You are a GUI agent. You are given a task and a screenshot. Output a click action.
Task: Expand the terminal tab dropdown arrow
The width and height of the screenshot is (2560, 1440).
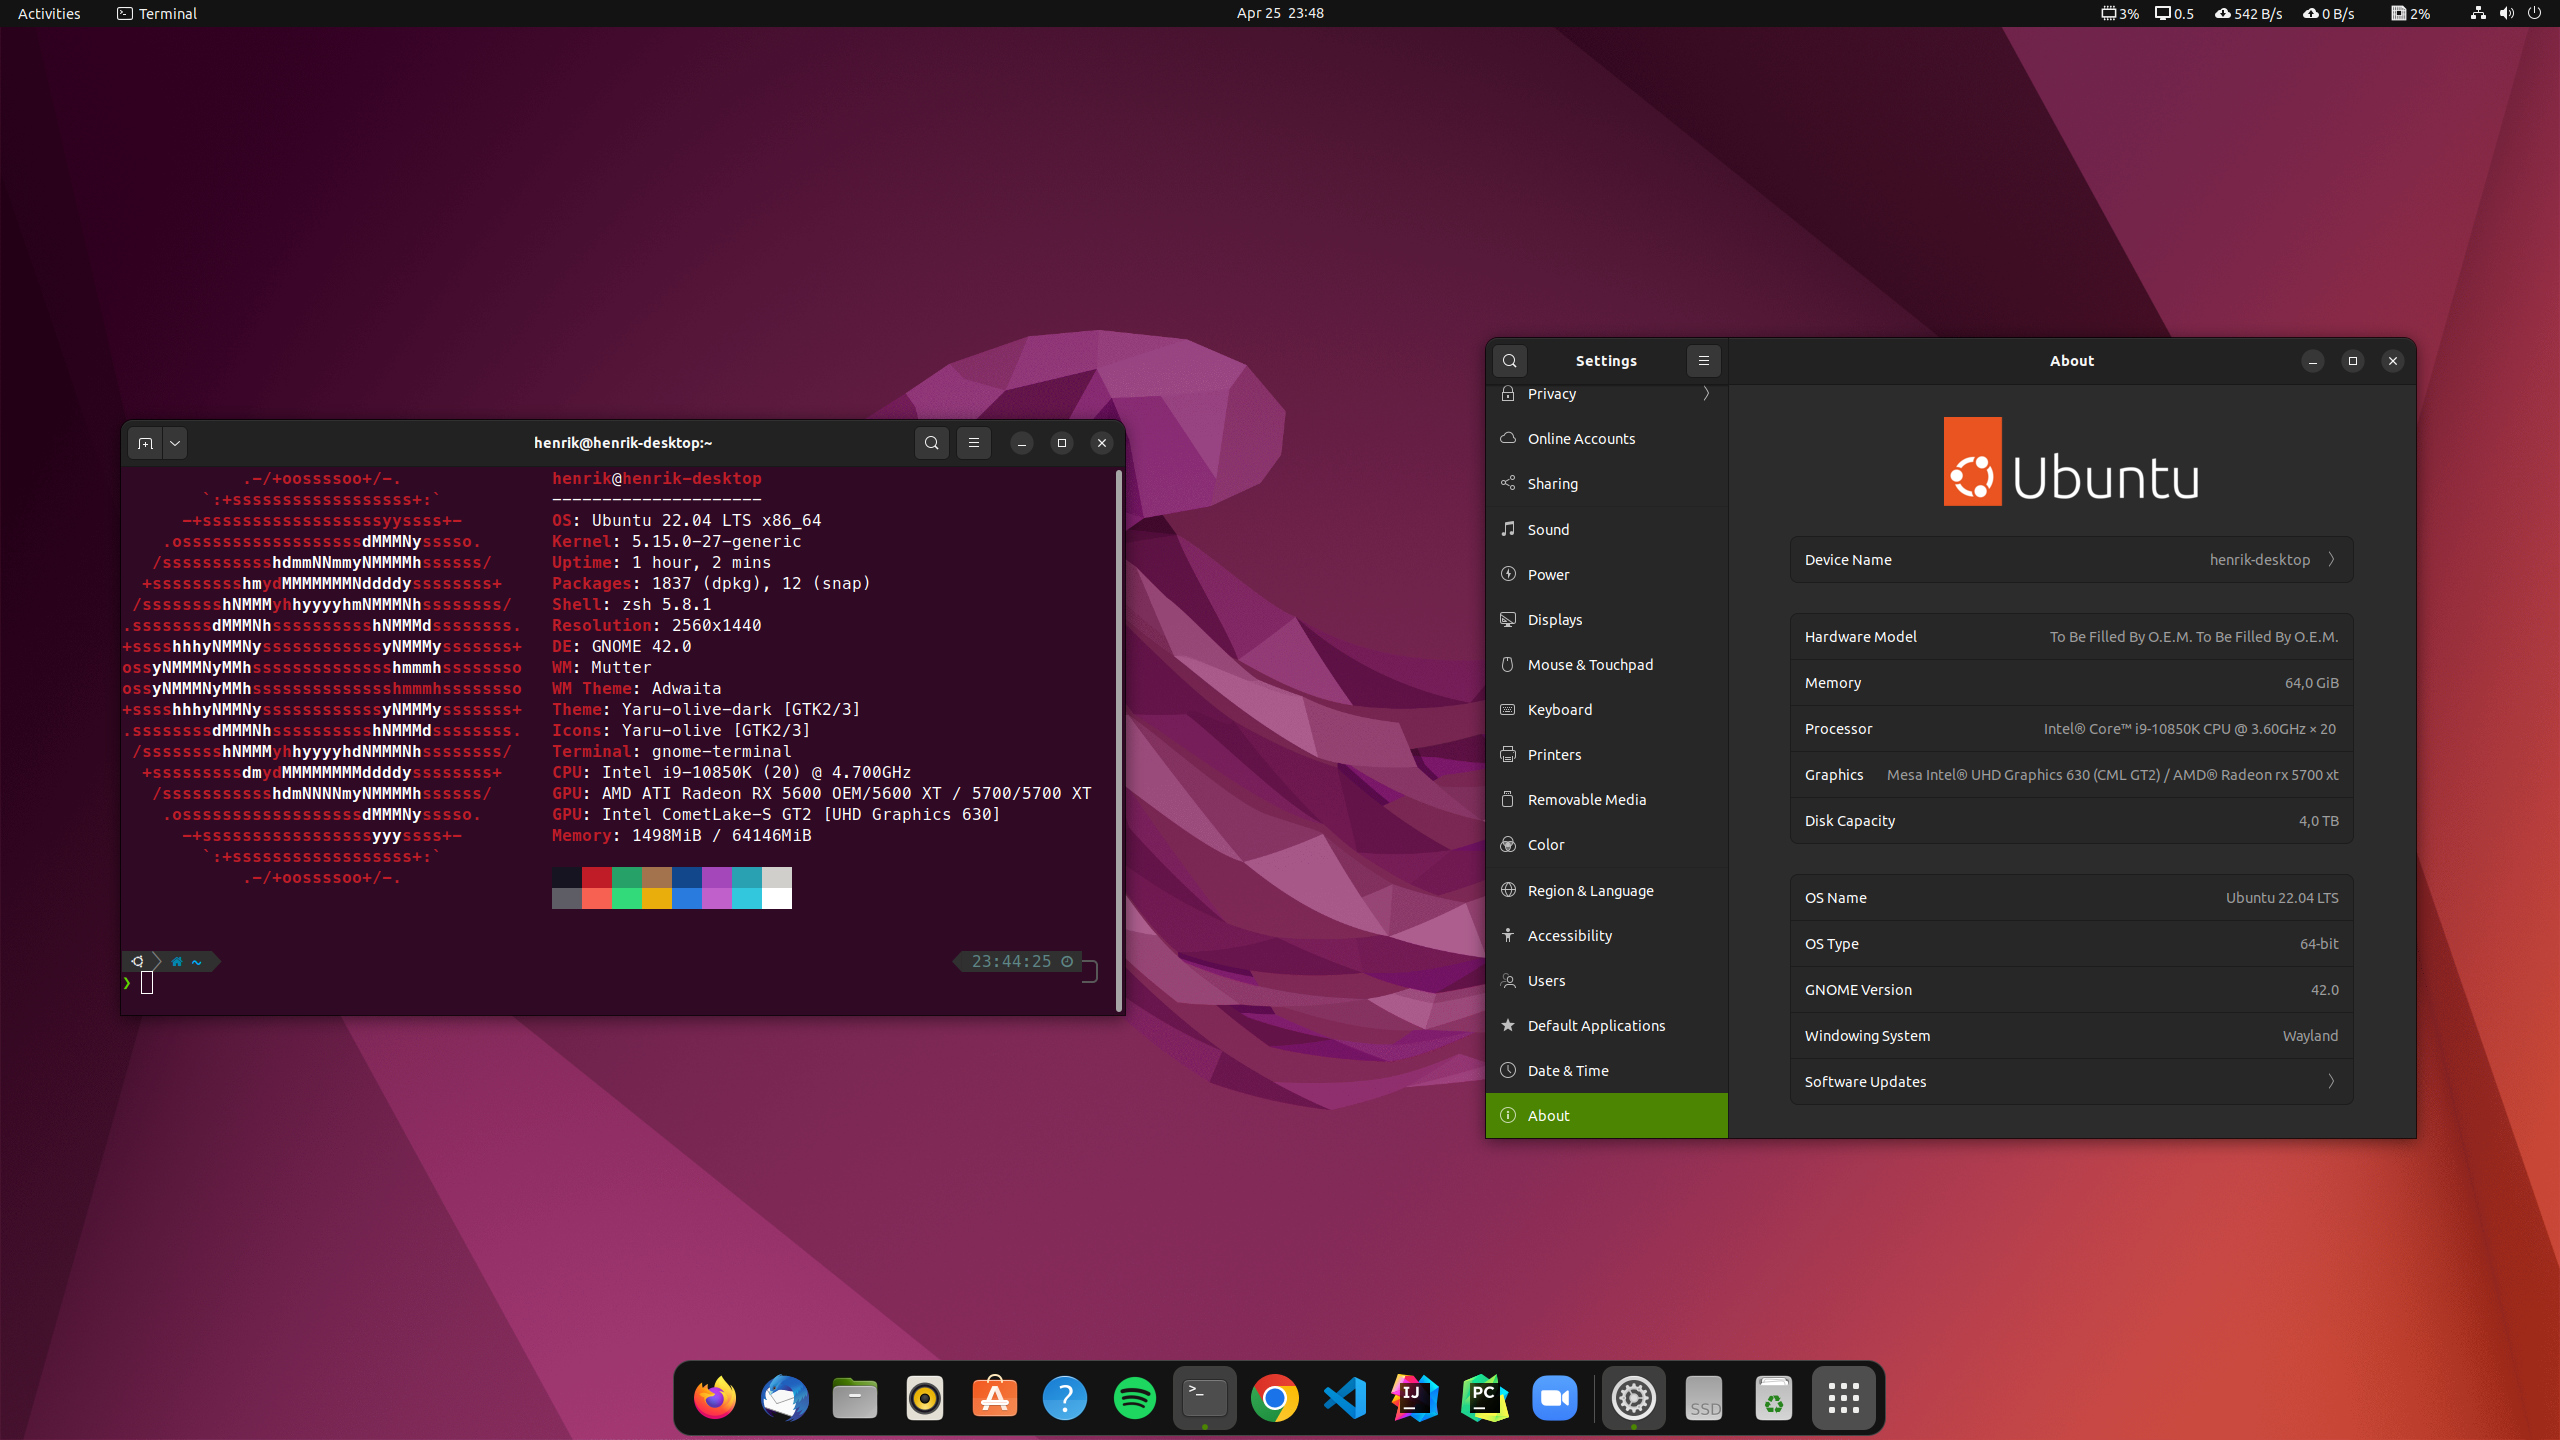coord(175,443)
